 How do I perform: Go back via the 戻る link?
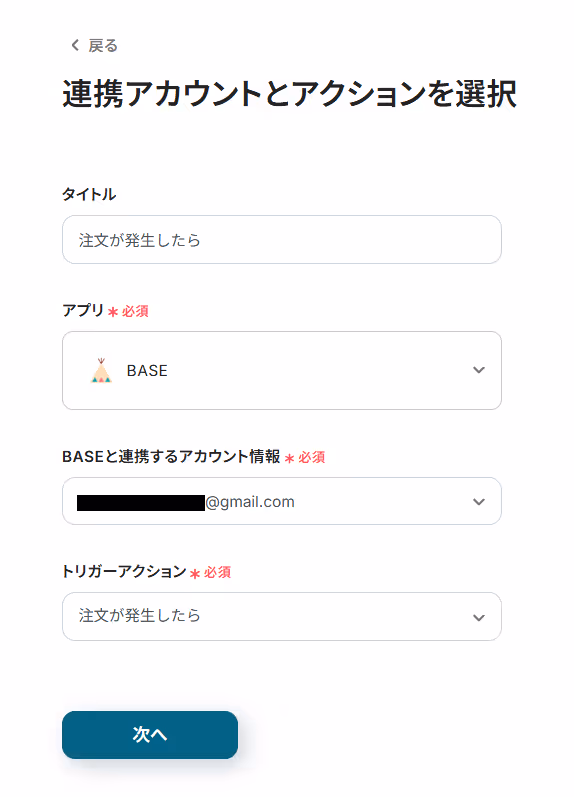coord(103,46)
